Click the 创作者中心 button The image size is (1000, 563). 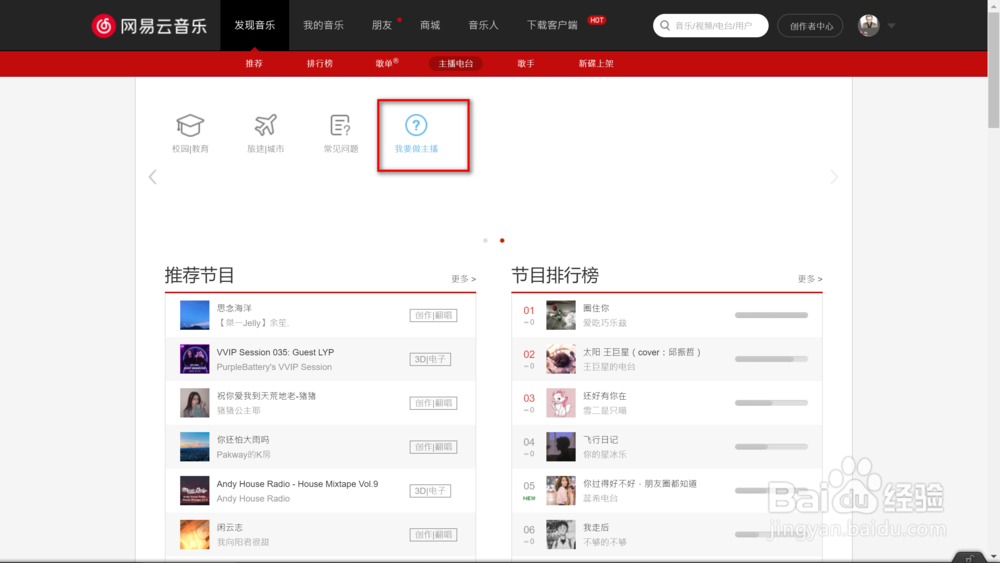[x=811, y=26]
